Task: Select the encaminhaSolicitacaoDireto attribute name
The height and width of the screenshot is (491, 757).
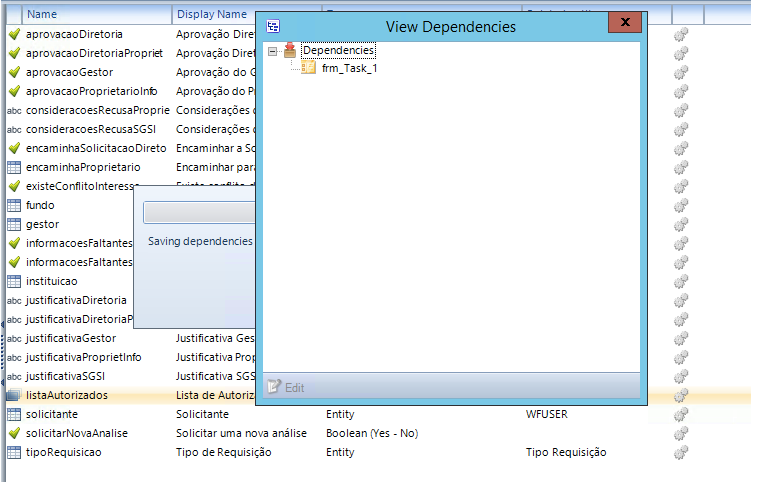Action: 96,148
